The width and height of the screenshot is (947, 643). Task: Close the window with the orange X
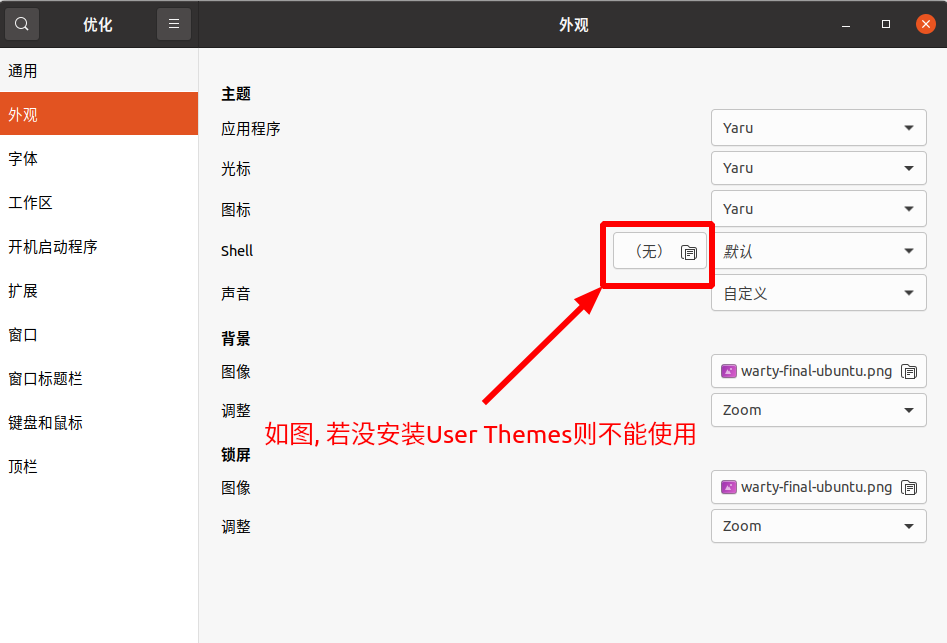pyautogui.click(x=925, y=24)
